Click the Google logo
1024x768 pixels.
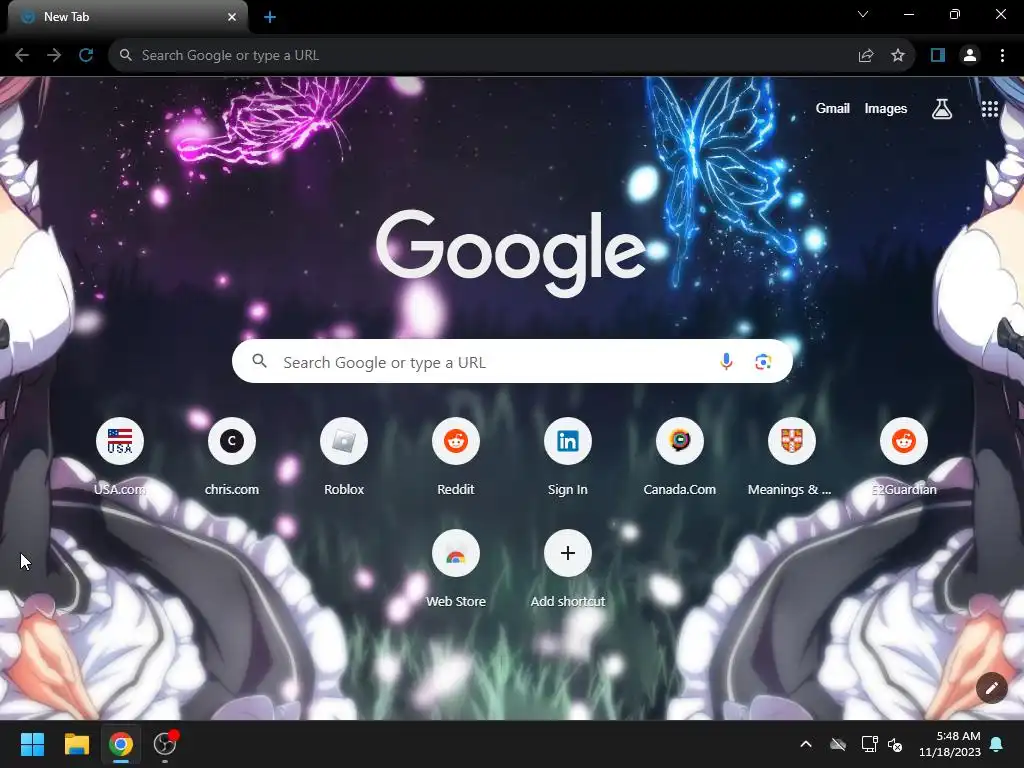pos(511,253)
